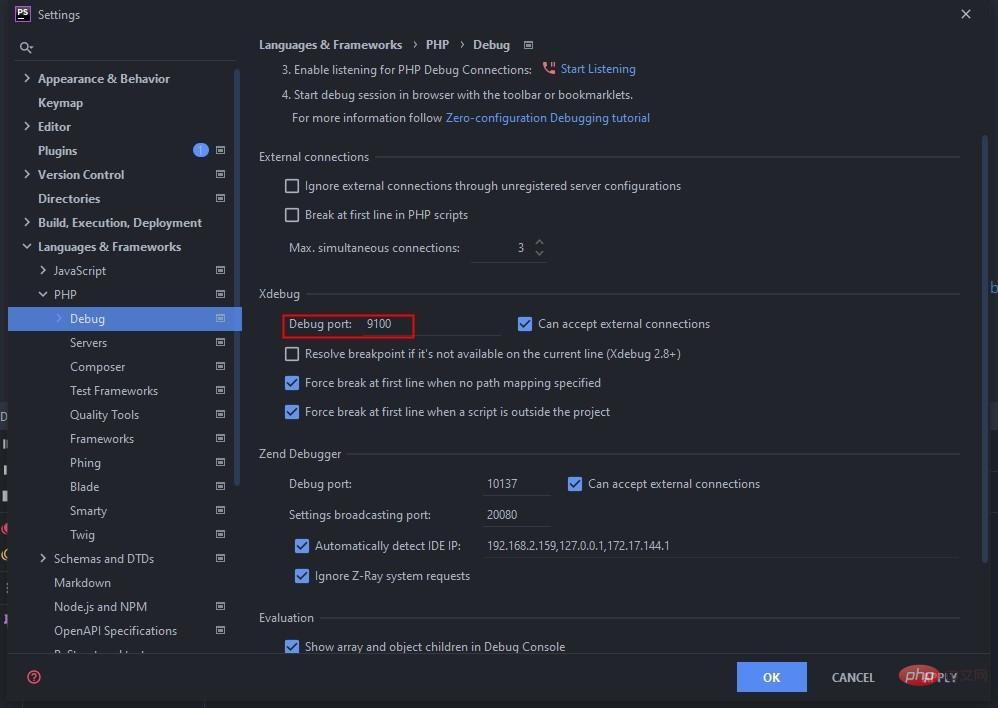This screenshot has height=708, width=998.
Task: Enable Ignore external connections through unregistered servers
Action: (x=292, y=186)
